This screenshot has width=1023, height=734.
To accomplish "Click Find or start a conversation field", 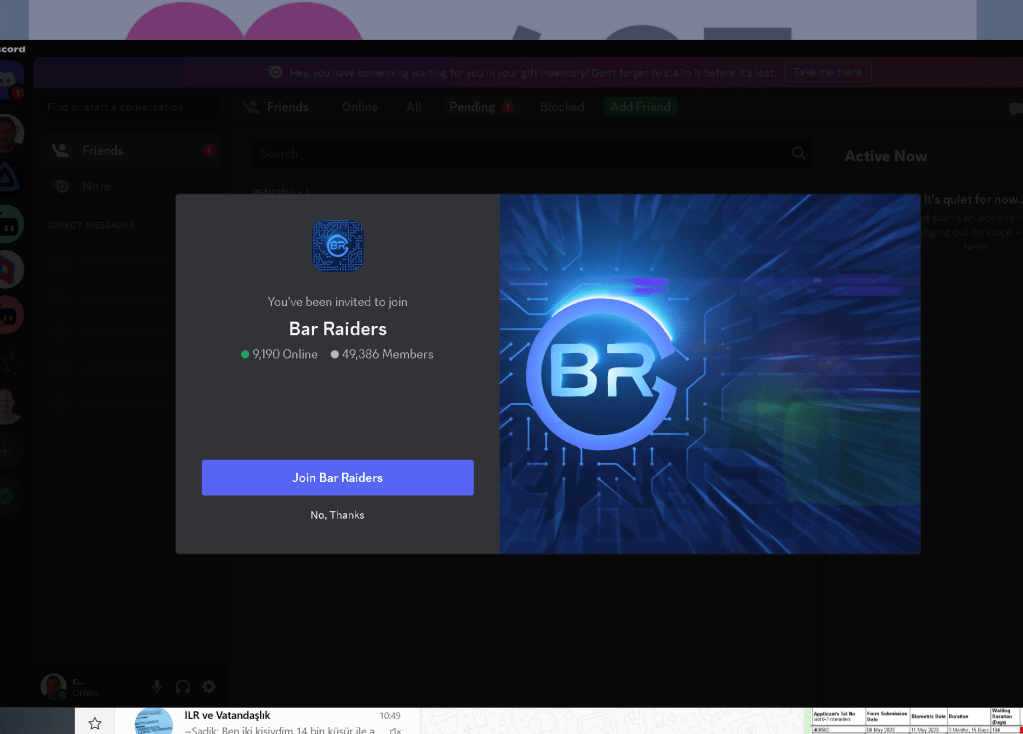I will pyautogui.click(x=129, y=107).
